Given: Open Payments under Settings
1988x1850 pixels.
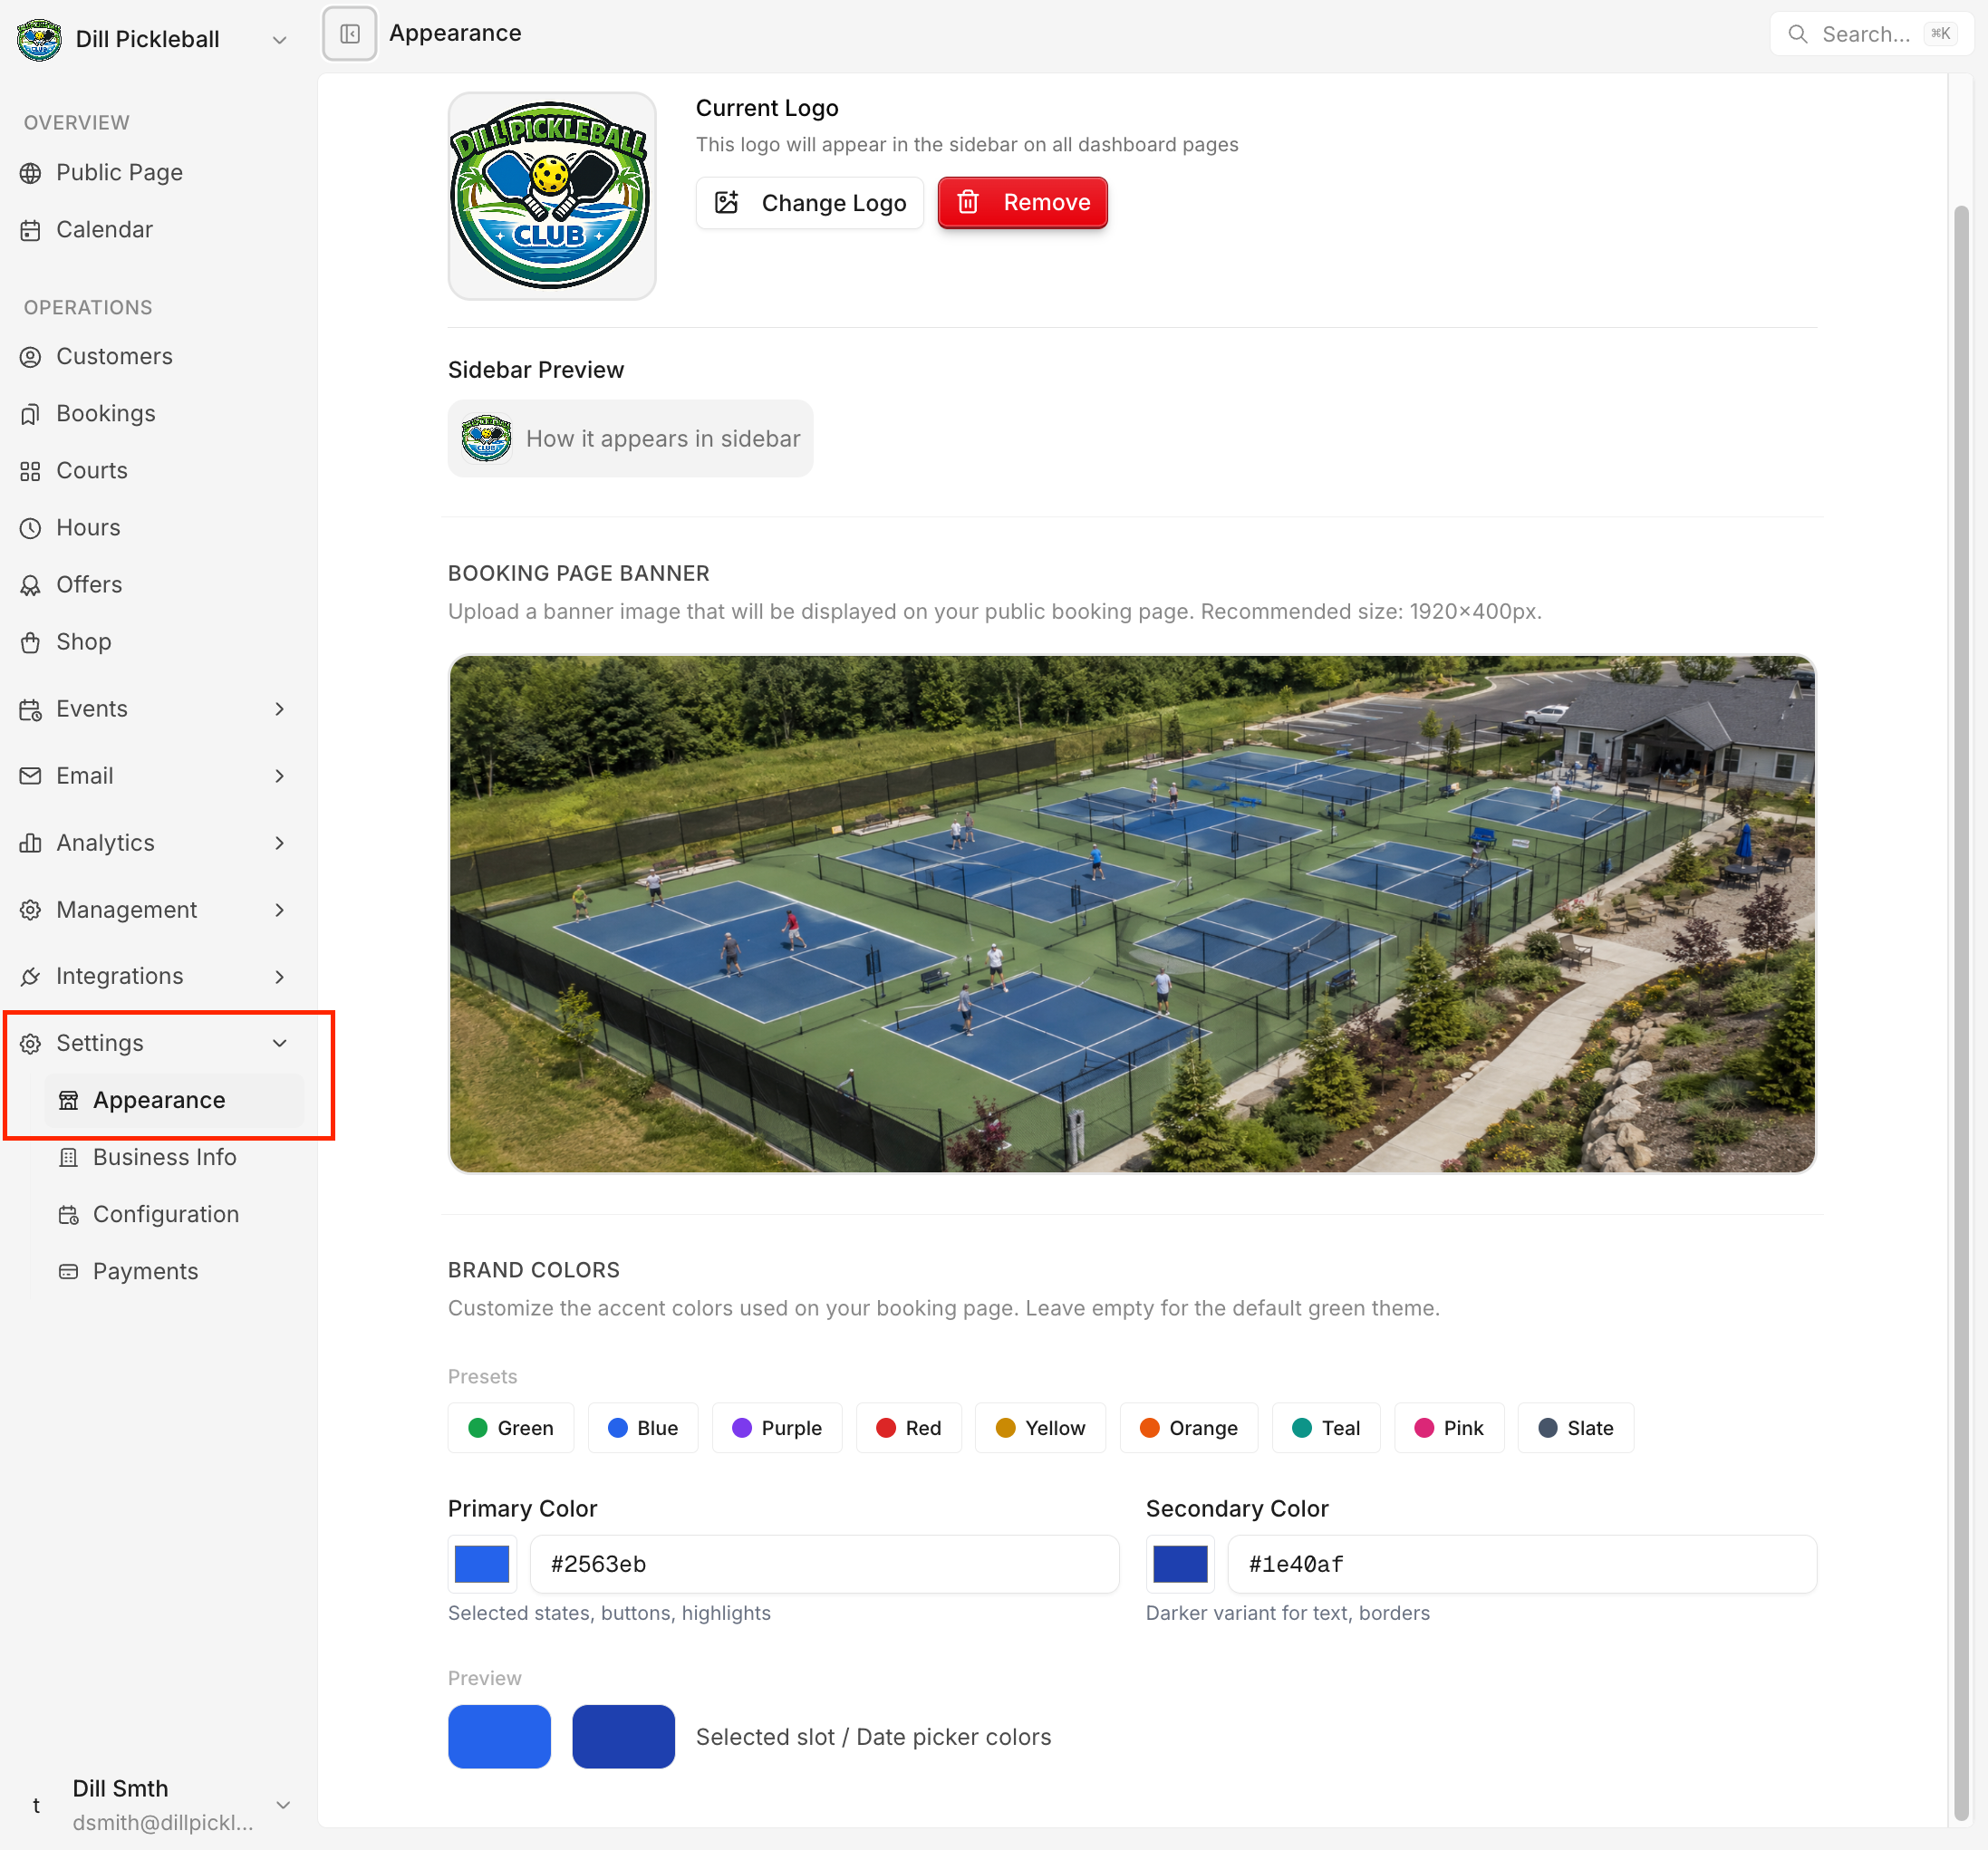Looking at the screenshot, I should pyautogui.click(x=173, y=1272).
